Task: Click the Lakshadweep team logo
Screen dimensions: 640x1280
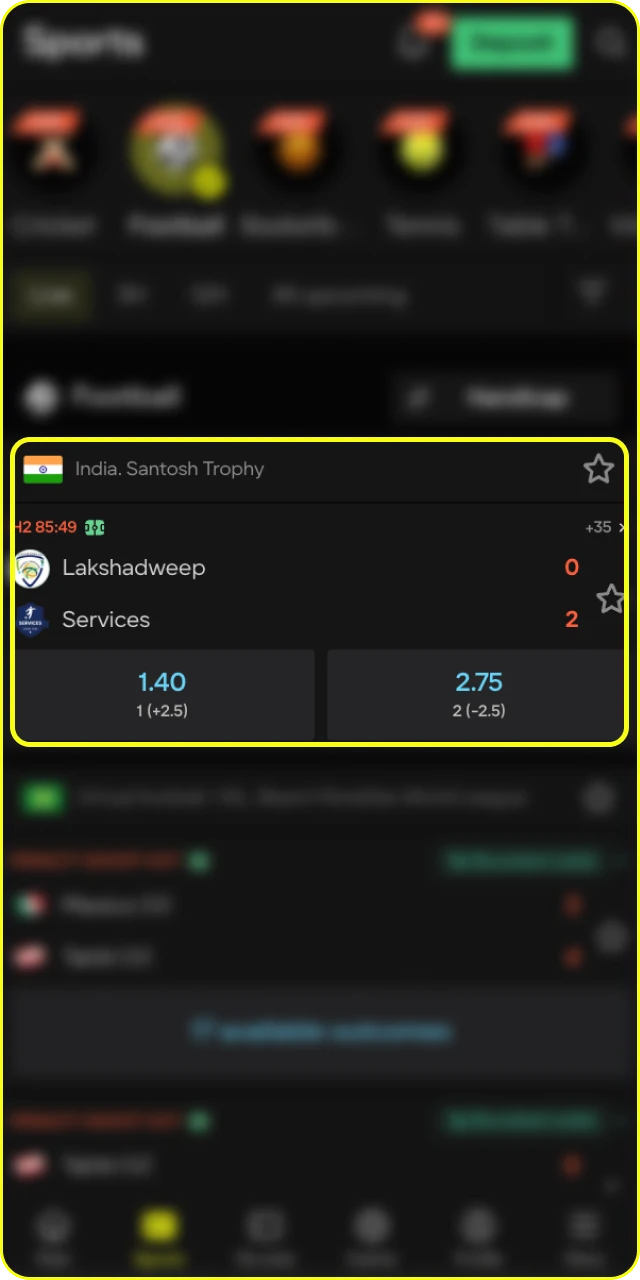Action: click(x=32, y=569)
